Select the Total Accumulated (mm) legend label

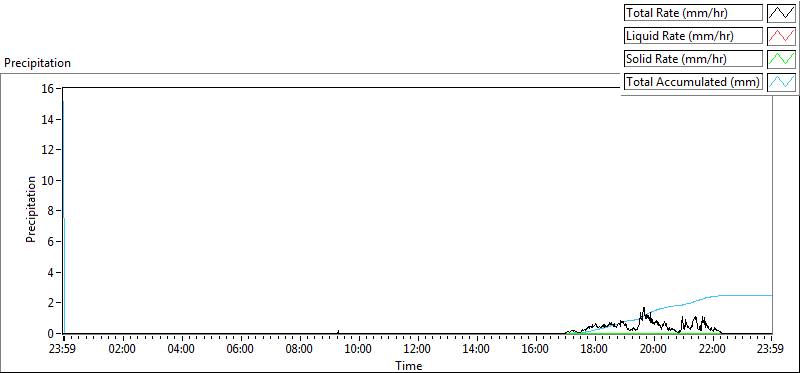tap(693, 82)
